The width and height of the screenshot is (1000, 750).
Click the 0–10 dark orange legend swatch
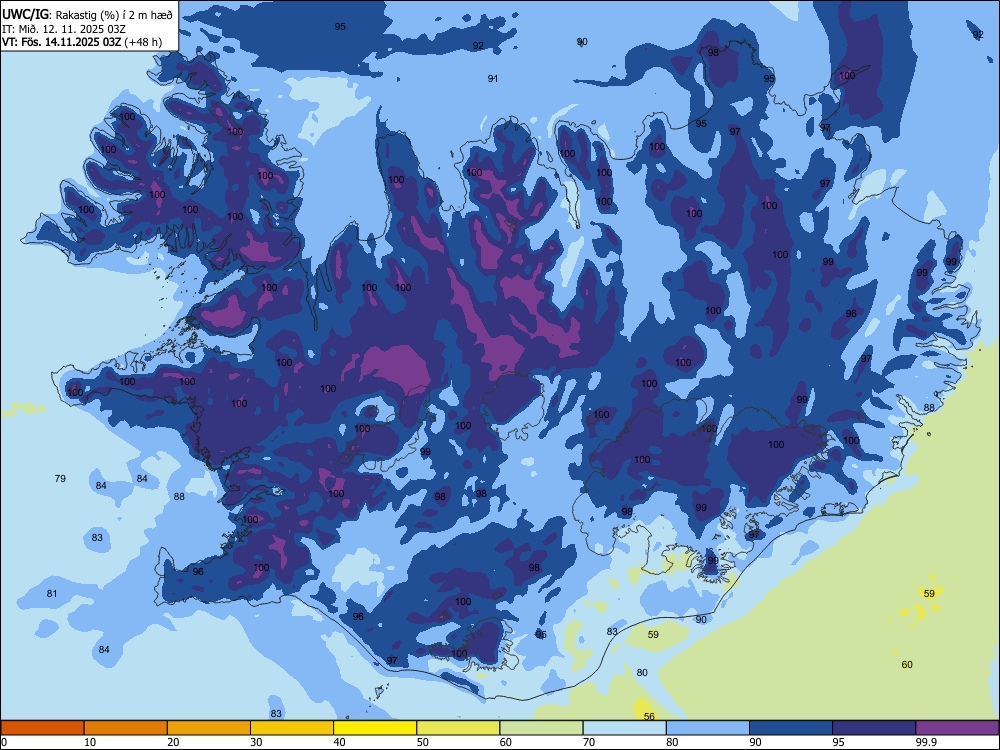tap(42, 728)
